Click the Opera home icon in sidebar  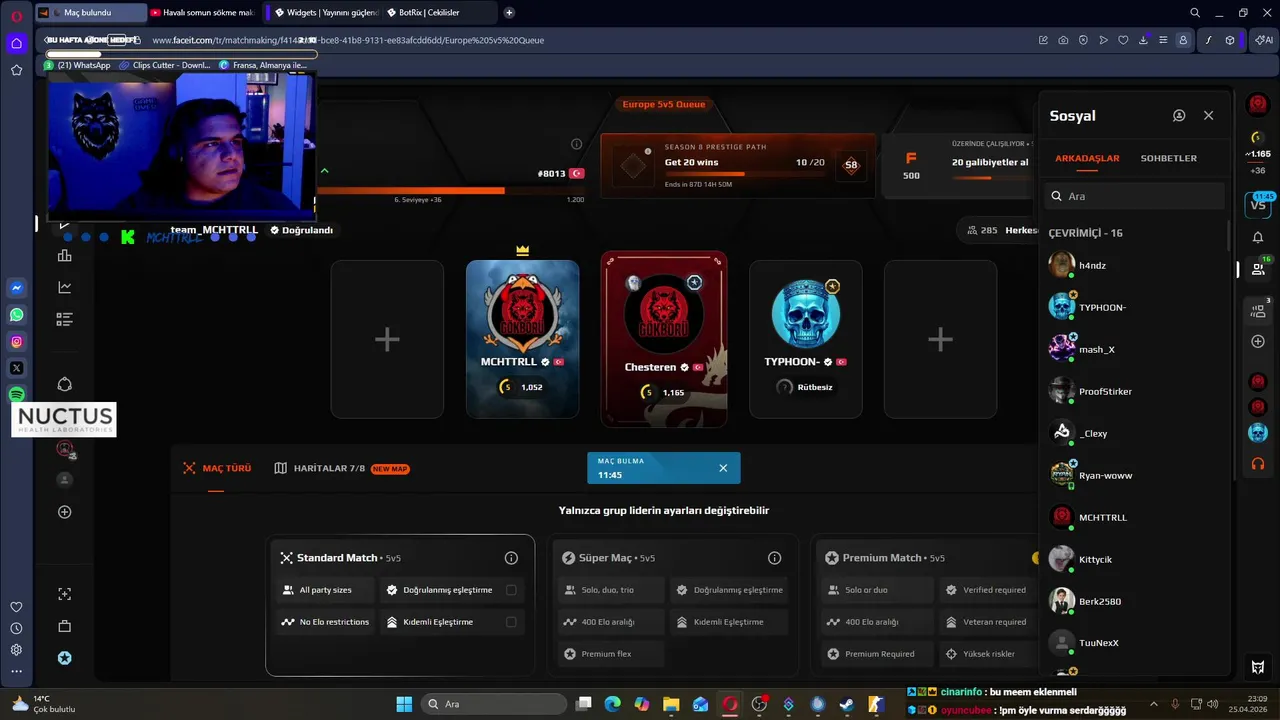point(16,43)
